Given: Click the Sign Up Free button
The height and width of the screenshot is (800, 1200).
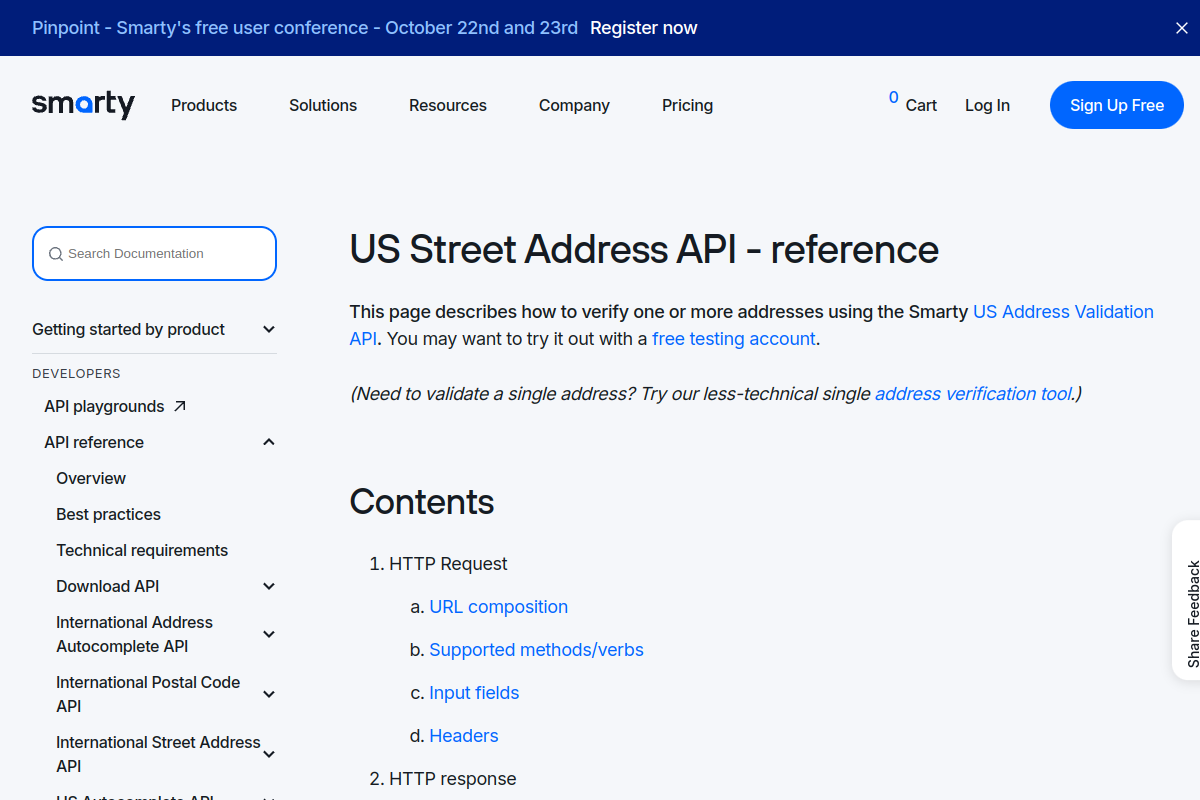Looking at the screenshot, I should (x=1117, y=105).
